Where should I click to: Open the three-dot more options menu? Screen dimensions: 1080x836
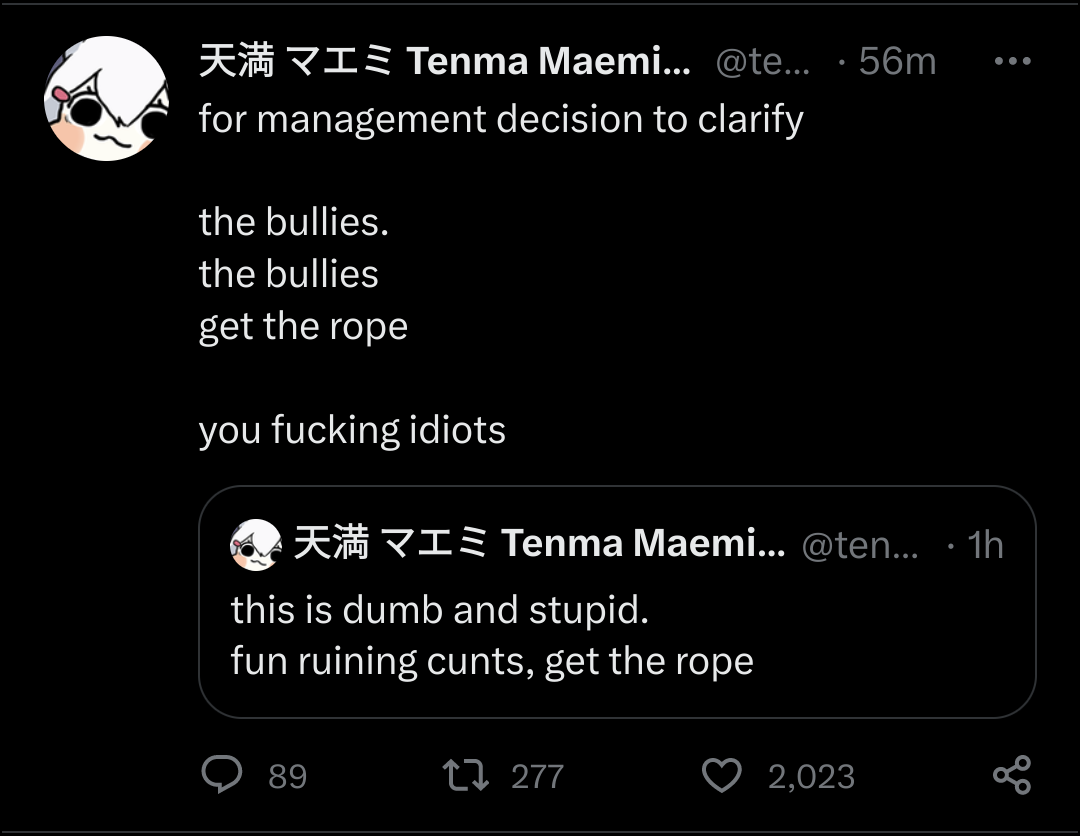pos(1012,61)
